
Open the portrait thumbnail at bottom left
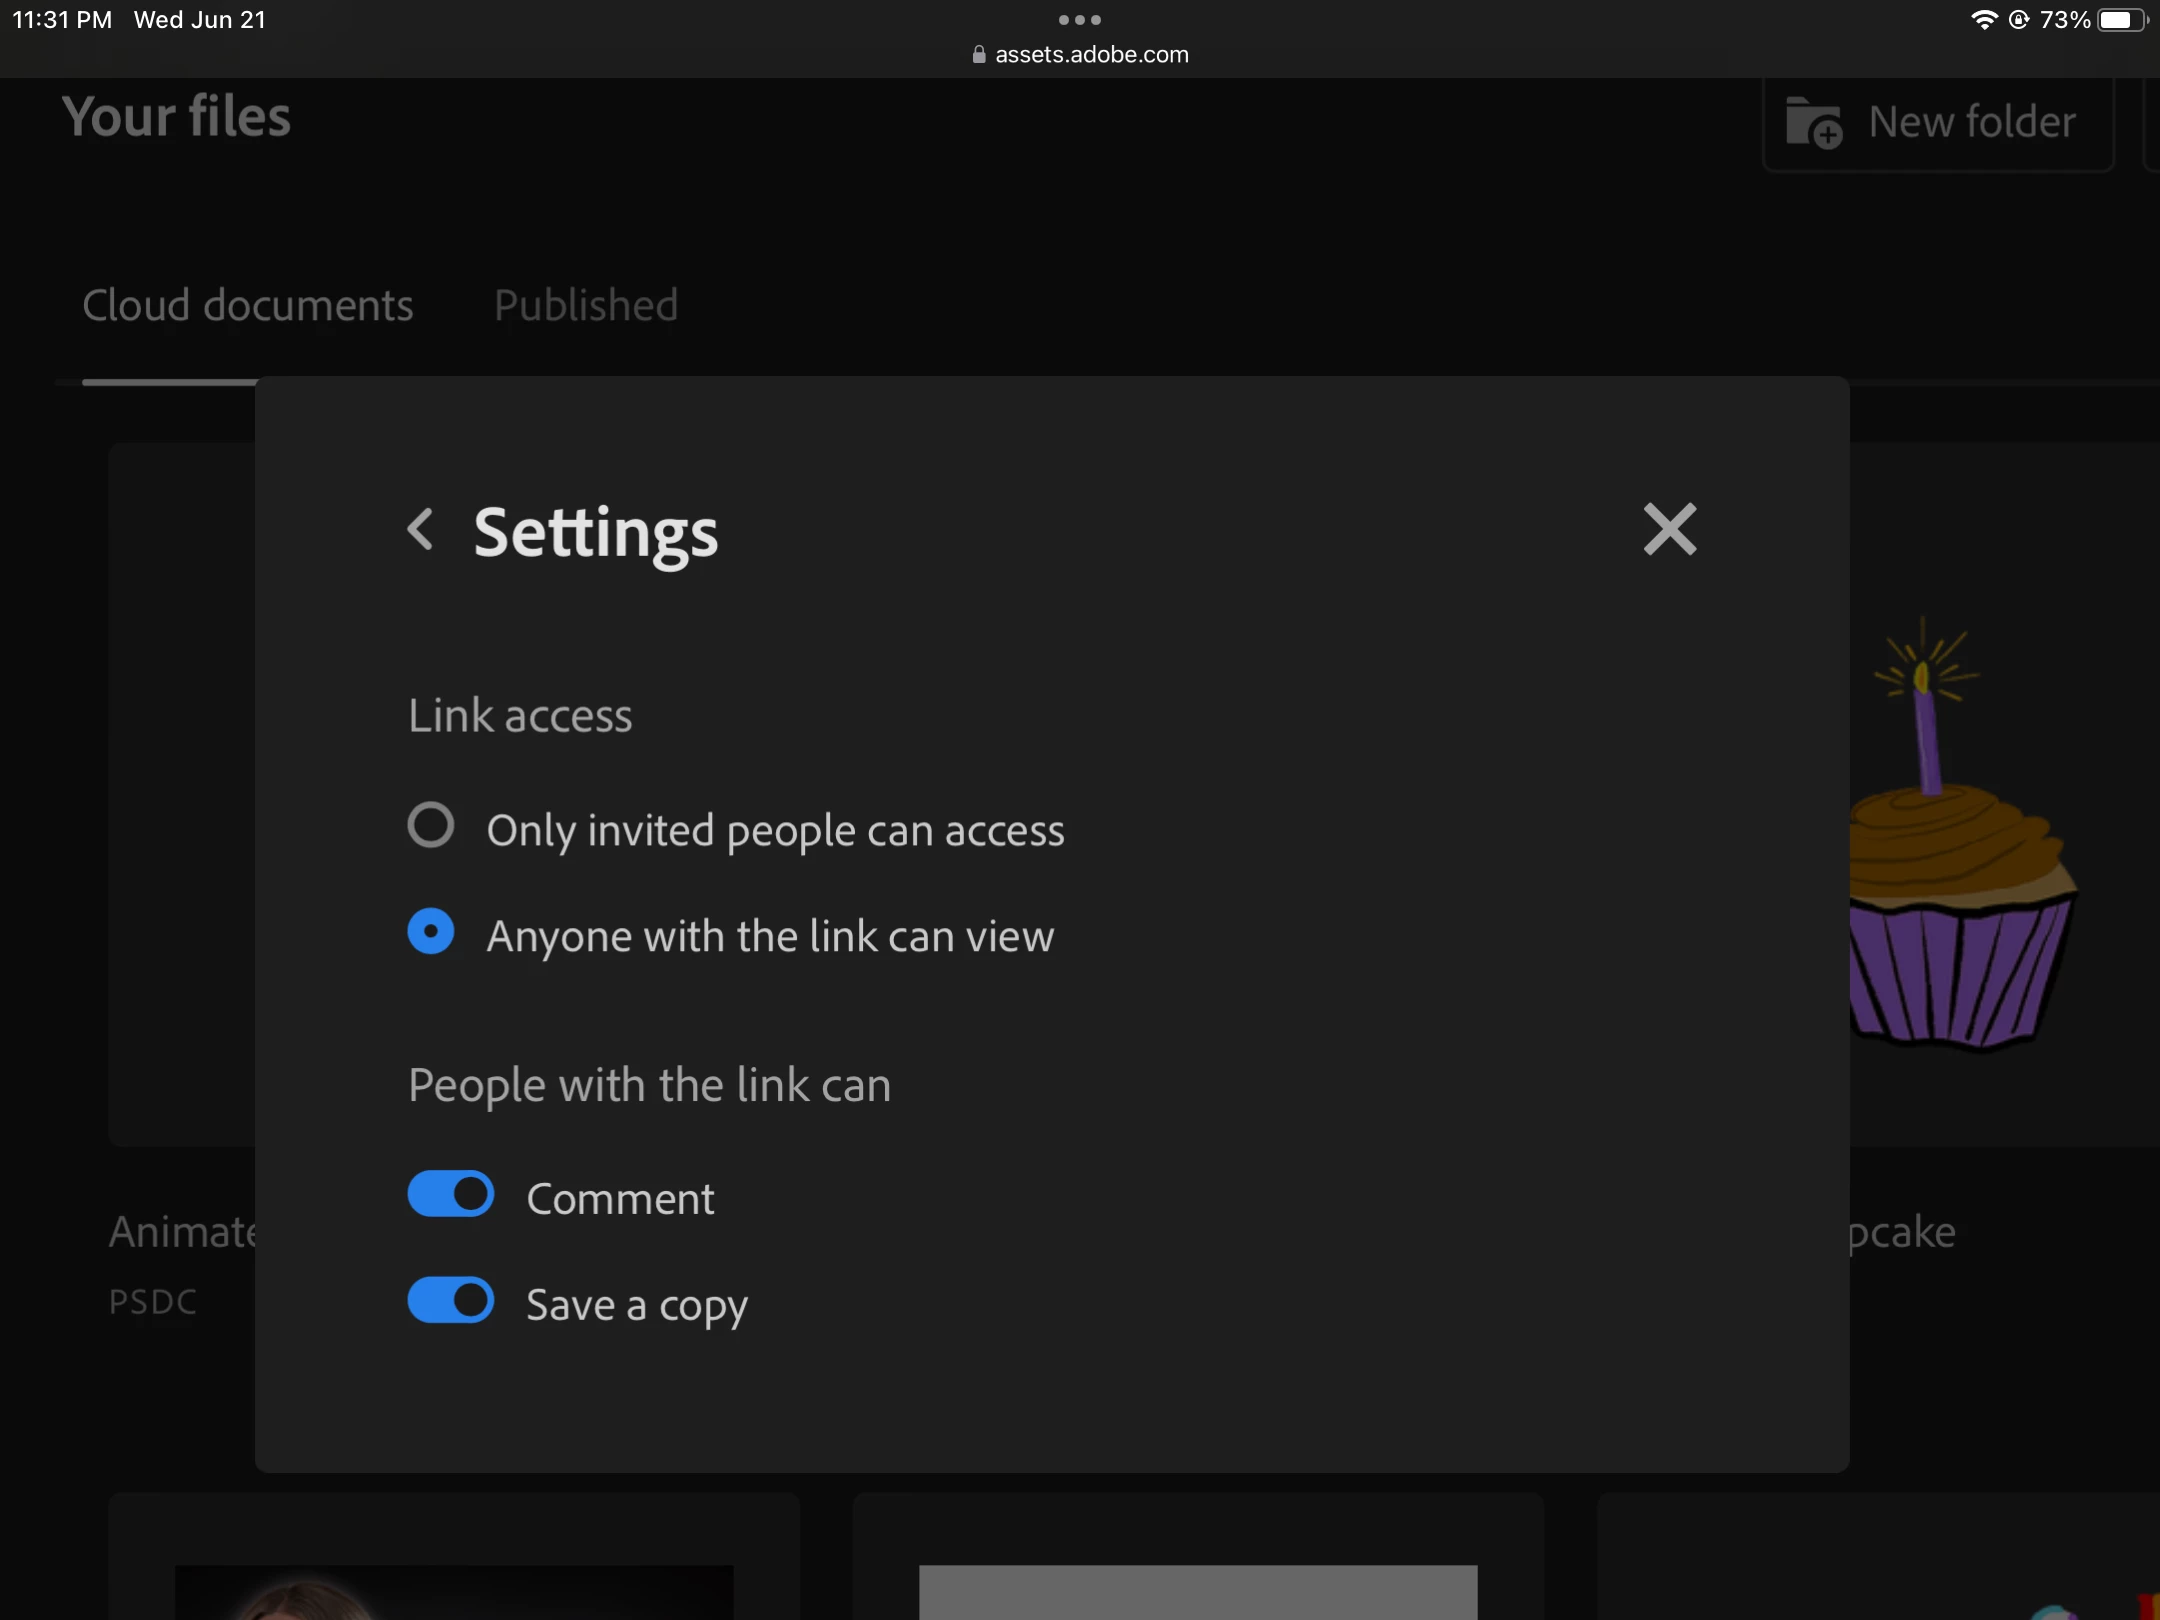click(x=453, y=1592)
